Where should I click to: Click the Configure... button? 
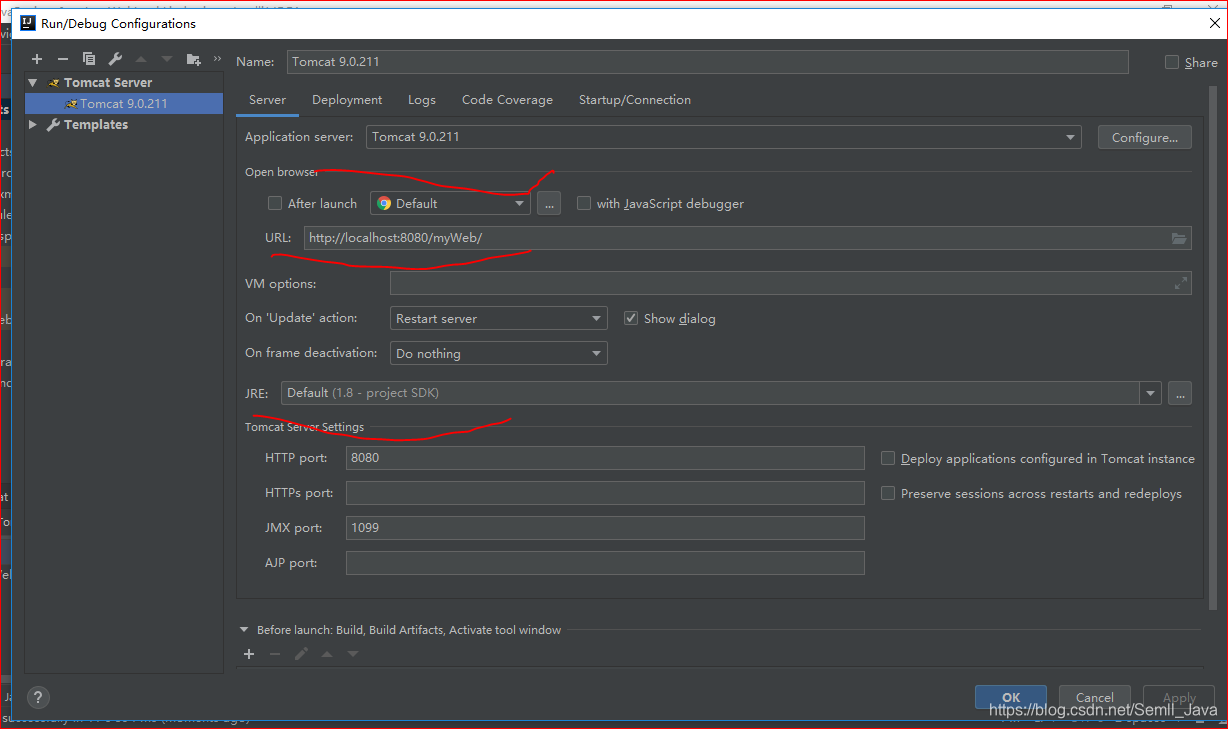pyautogui.click(x=1145, y=137)
